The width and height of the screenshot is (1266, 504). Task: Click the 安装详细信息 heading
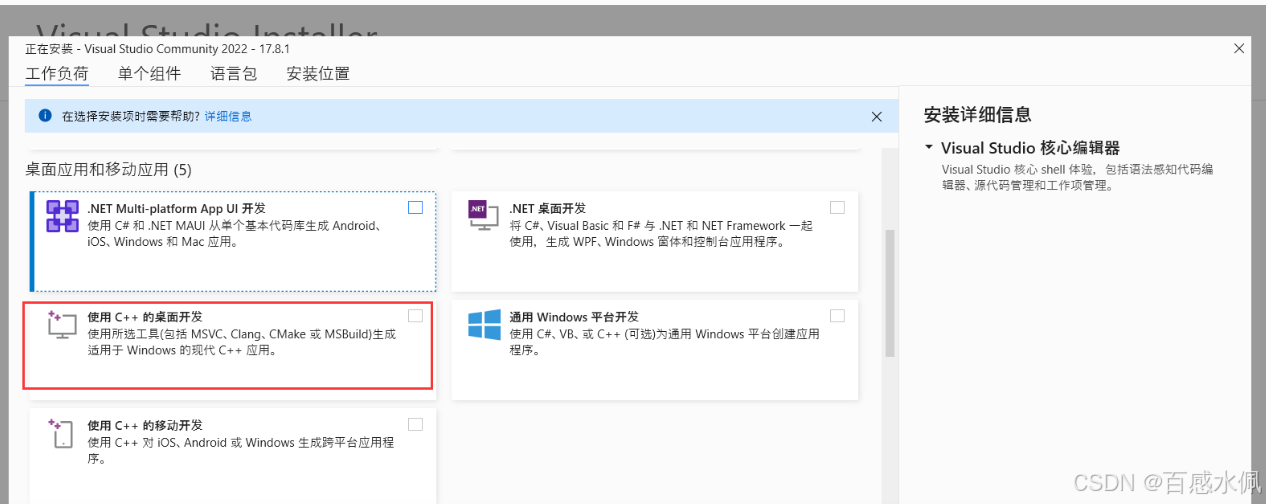point(977,115)
